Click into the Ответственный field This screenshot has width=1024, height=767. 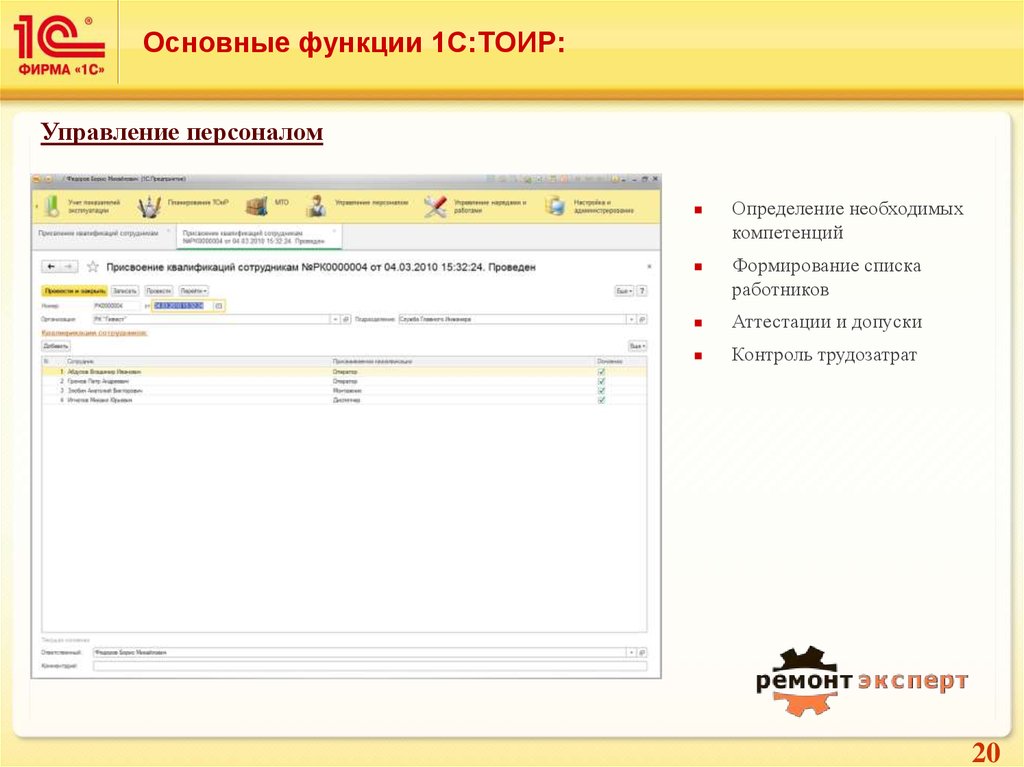coord(359,652)
